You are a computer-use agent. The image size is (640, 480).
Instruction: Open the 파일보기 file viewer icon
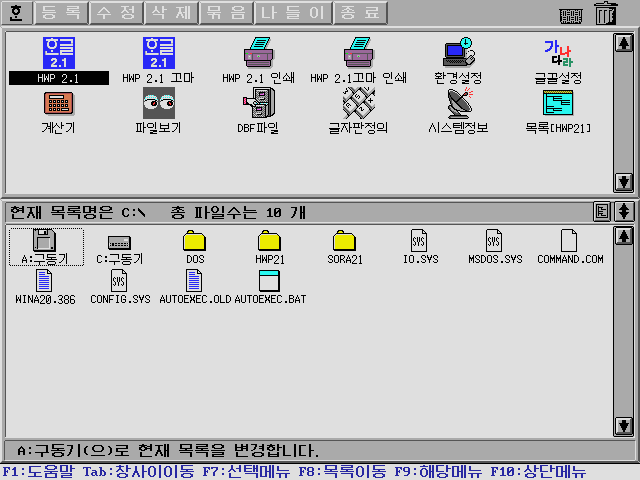(159, 103)
